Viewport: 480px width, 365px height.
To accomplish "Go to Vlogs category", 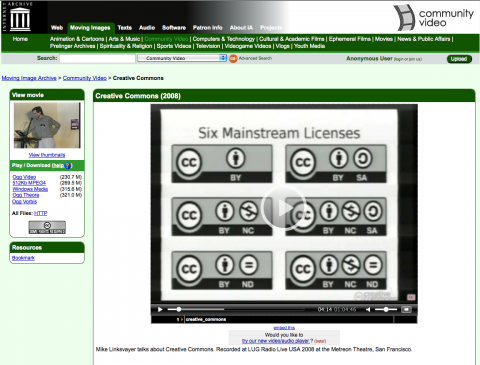I will click(282, 46).
